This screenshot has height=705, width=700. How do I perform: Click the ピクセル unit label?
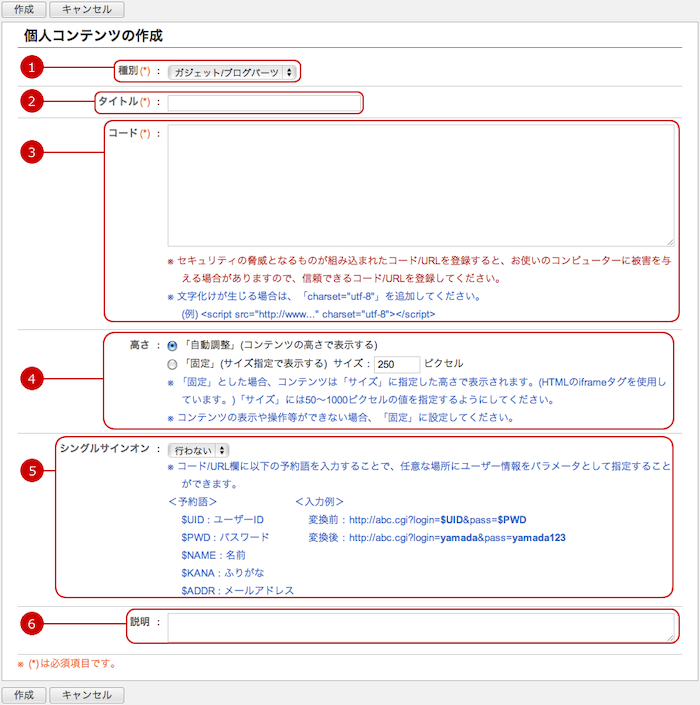click(x=443, y=363)
